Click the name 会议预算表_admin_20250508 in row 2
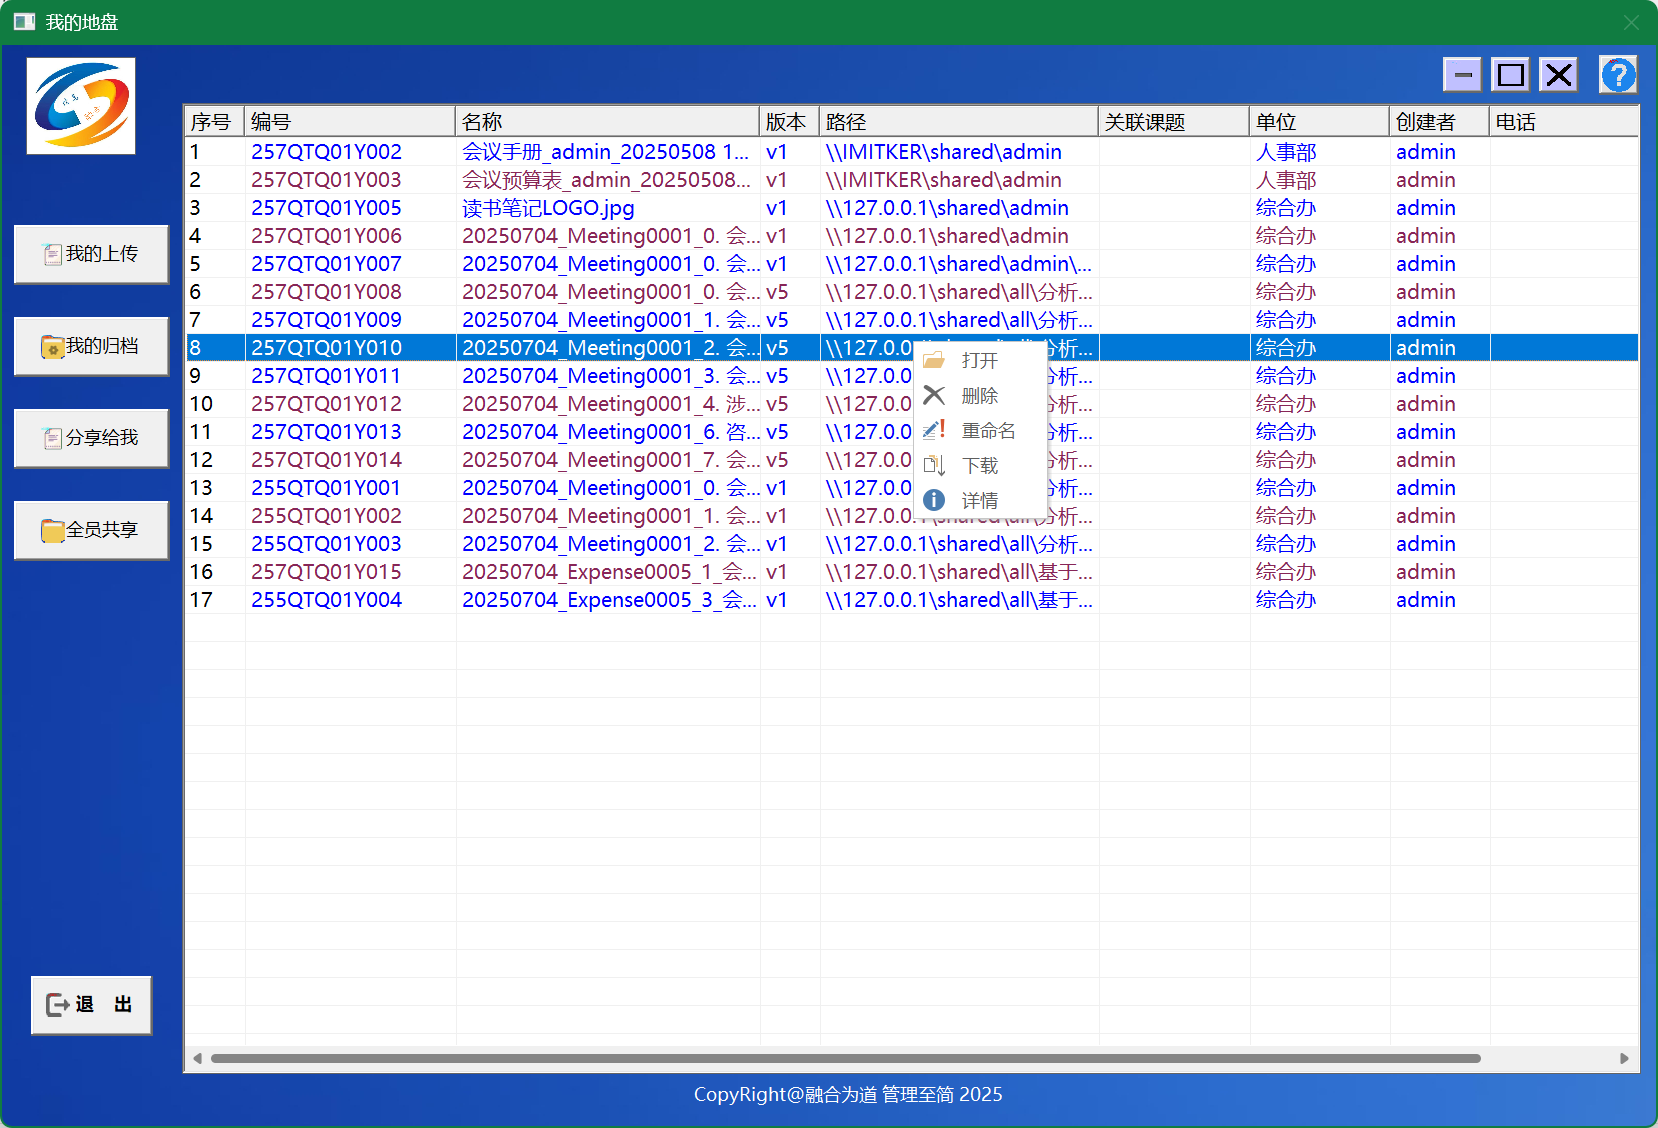 606,180
